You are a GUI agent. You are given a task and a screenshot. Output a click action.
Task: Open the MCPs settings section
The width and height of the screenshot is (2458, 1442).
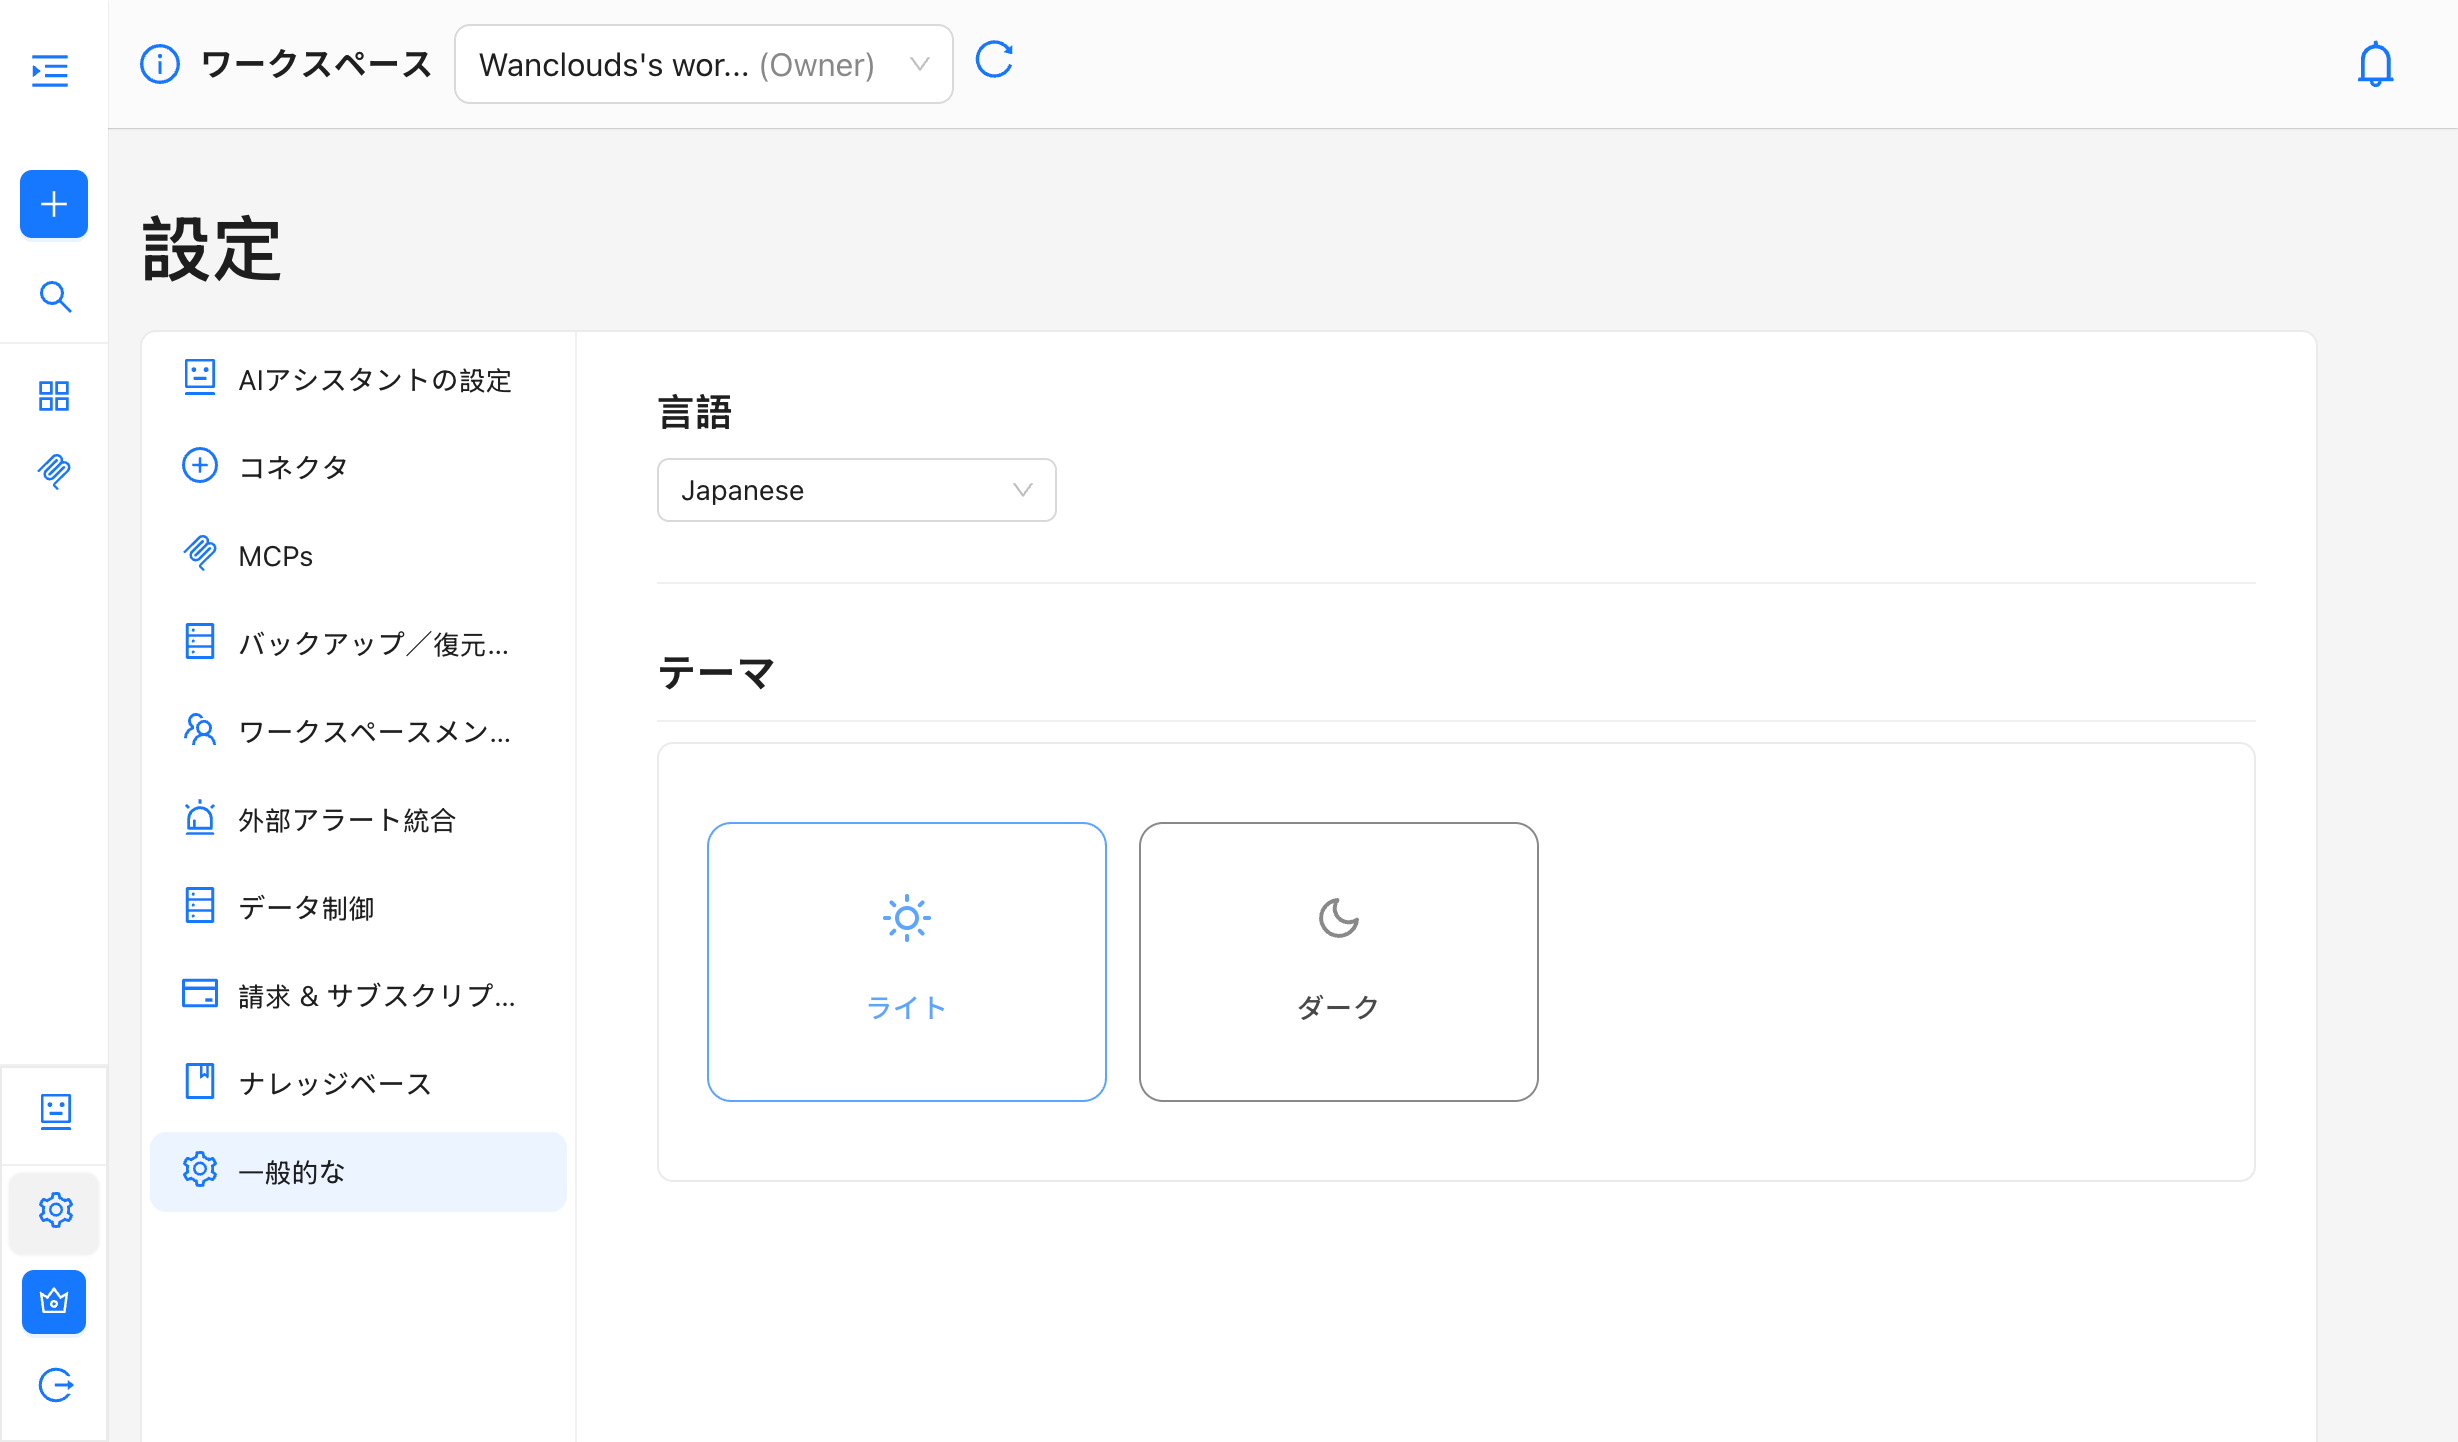[x=275, y=556]
